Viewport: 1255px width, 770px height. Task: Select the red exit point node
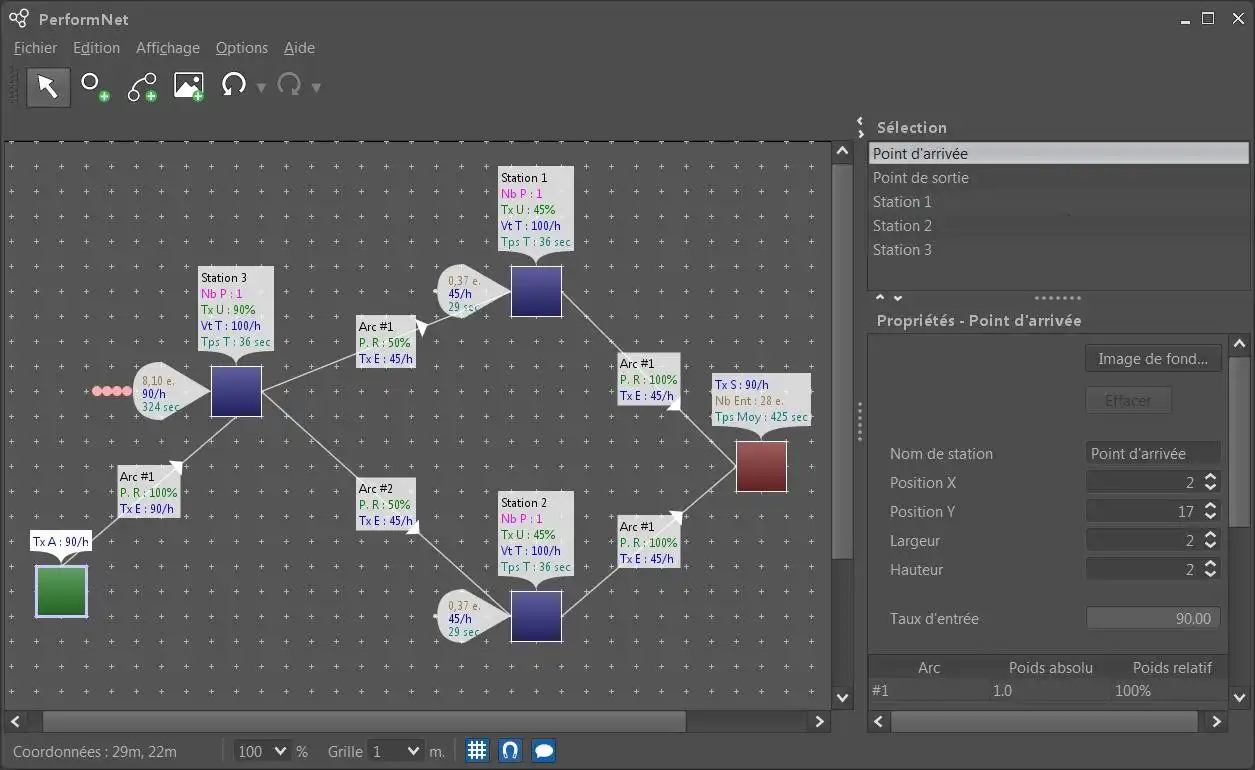click(761, 466)
